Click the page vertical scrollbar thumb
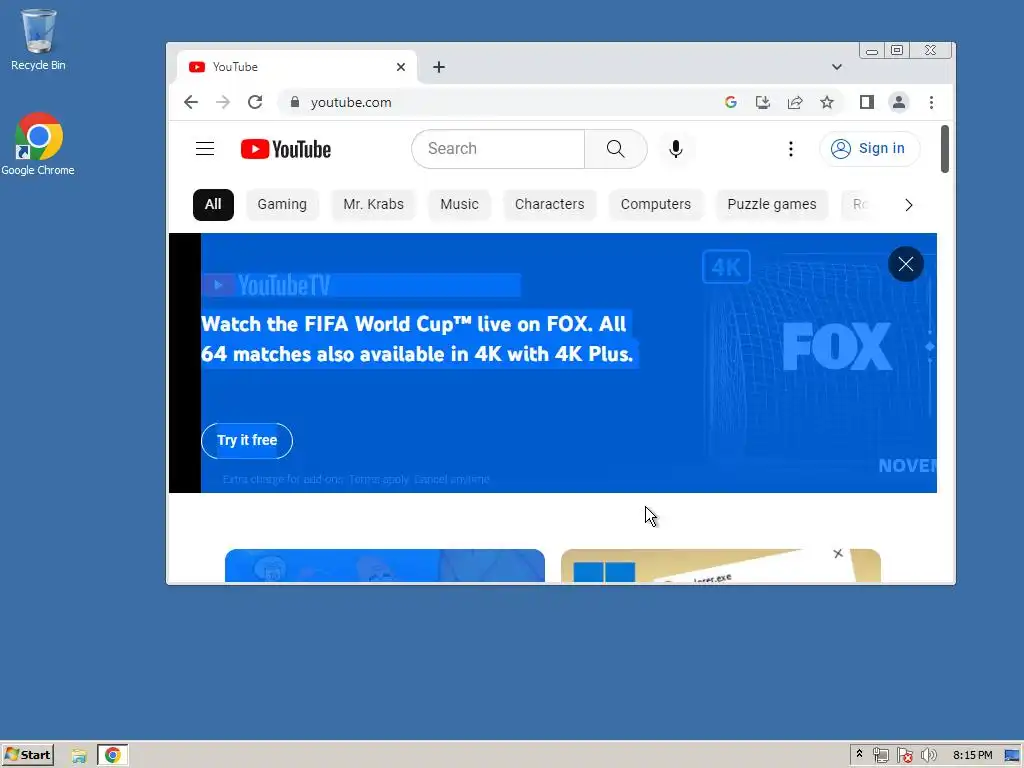Image resolution: width=1024 pixels, height=768 pixels. pyautogui.click(x=944, y=149)
